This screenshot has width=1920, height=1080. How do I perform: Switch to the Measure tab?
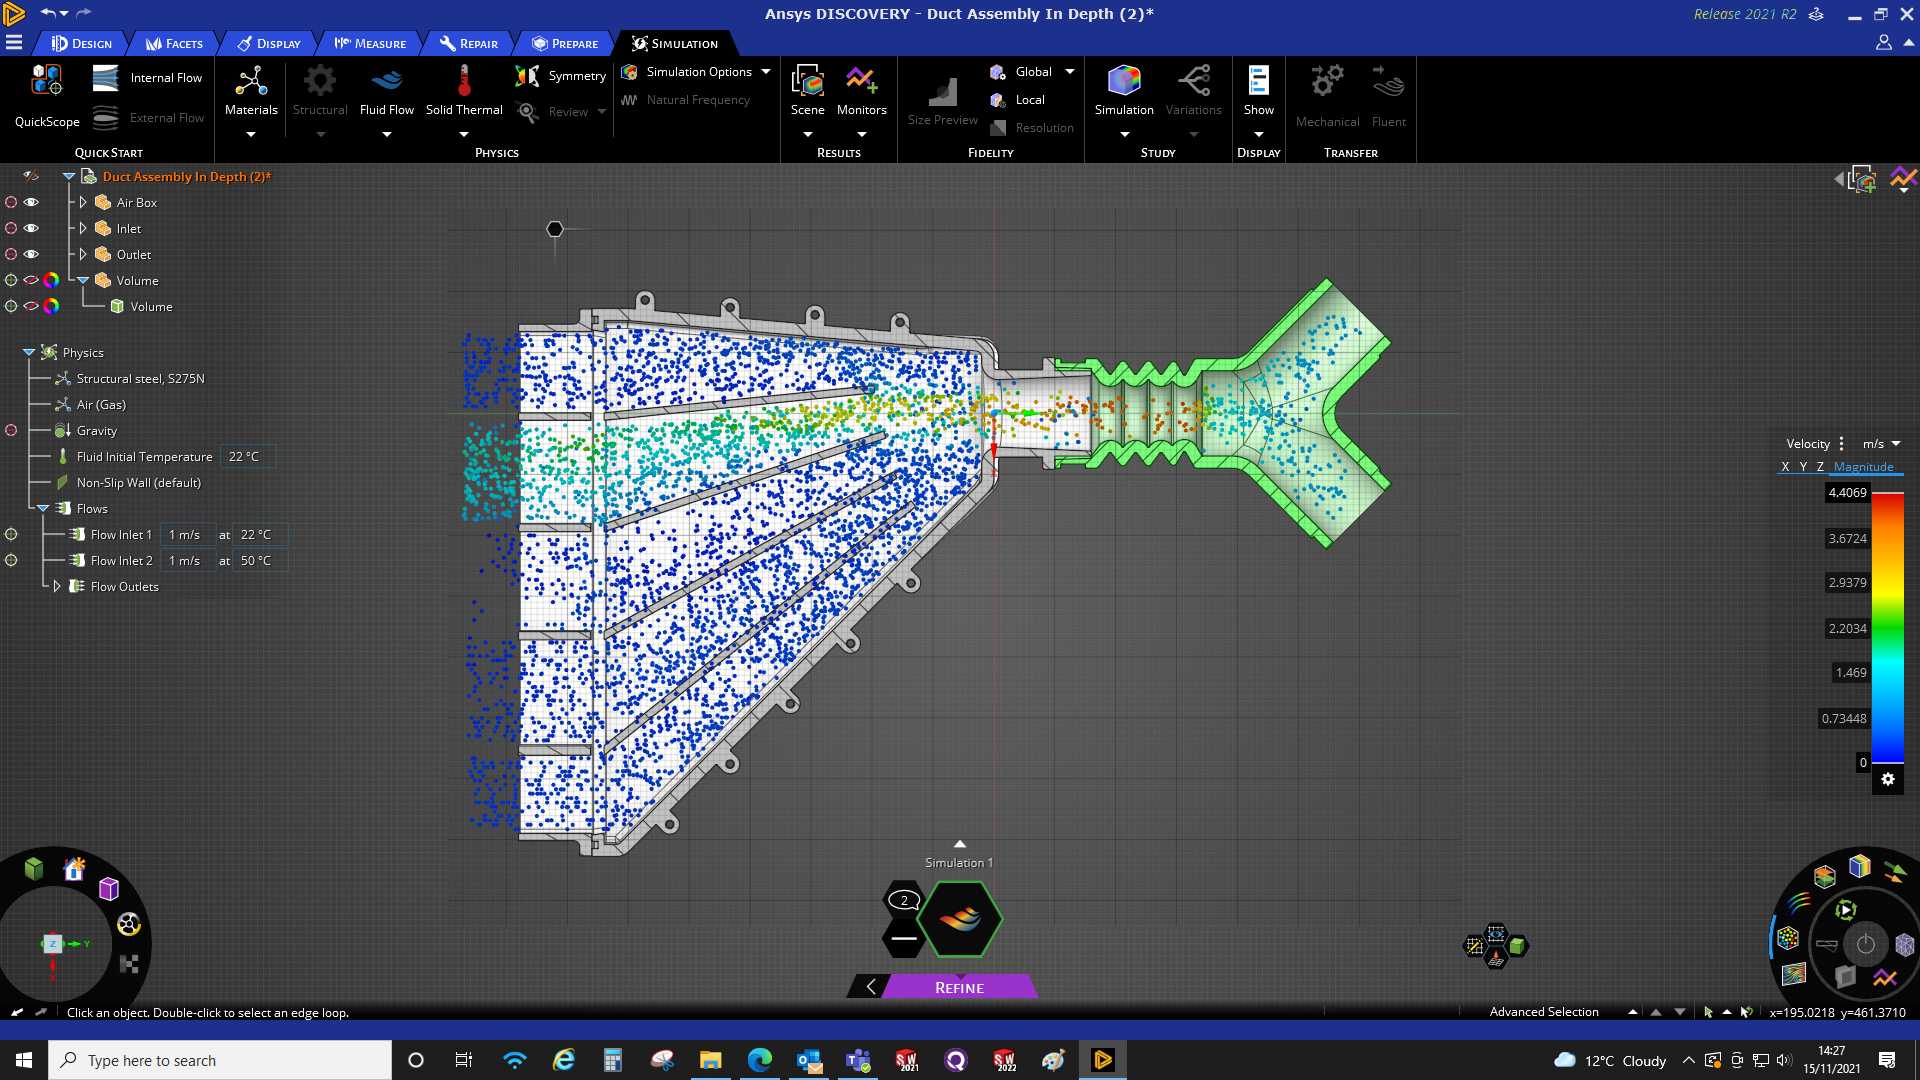pyautogui.click(x=370, y=43)
